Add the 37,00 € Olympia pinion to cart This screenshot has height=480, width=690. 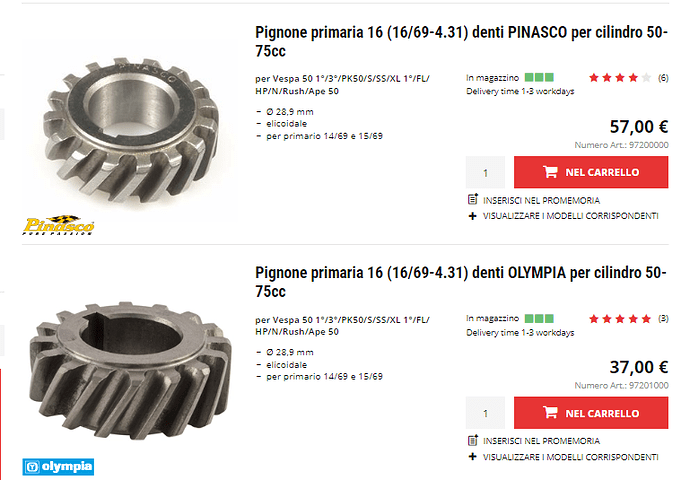[591, 412]
